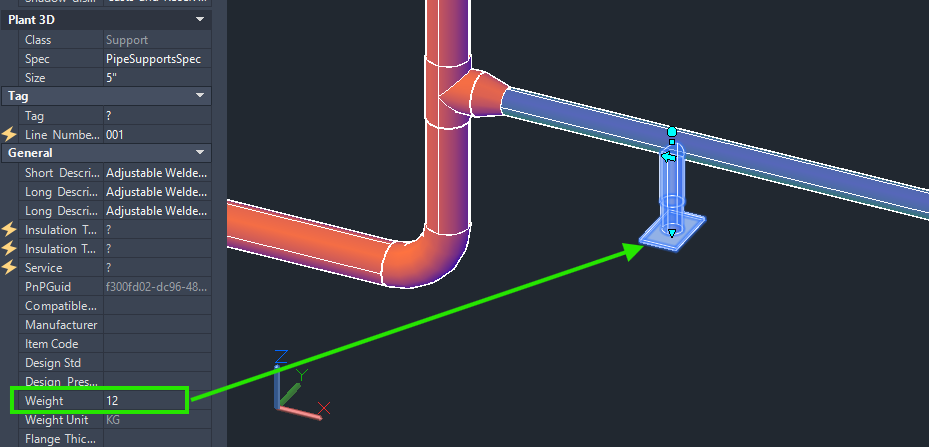Click the round cyan grip atop support

click(672, 131)
